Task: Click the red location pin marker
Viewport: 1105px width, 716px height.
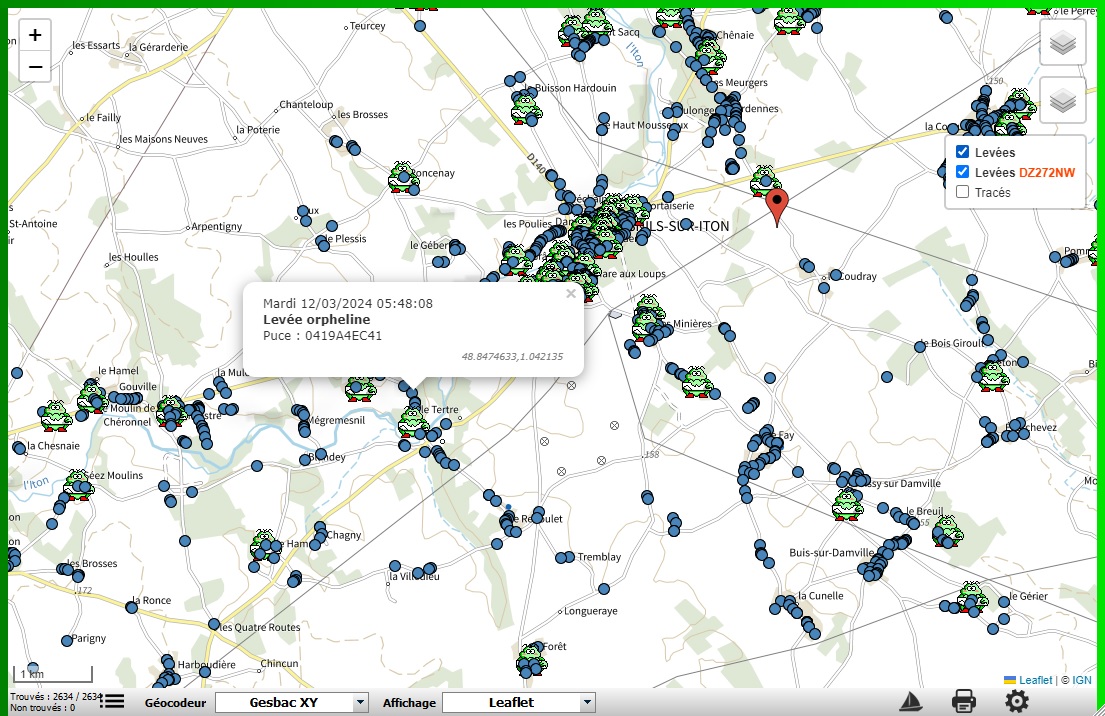Action: tap(778, 207)
